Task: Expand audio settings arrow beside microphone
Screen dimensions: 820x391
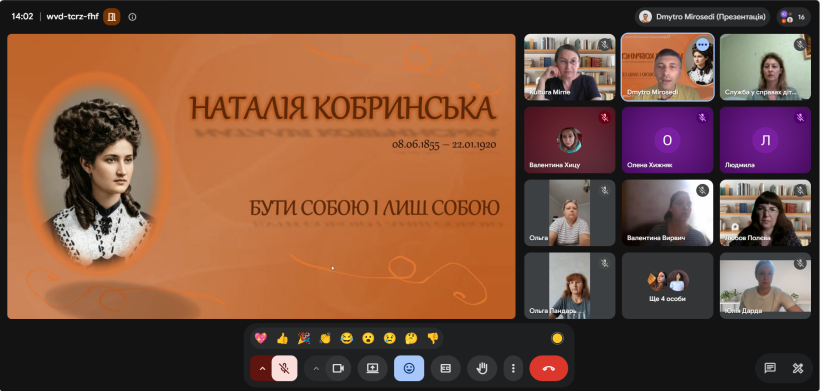Action: click(x=263, y=368)
